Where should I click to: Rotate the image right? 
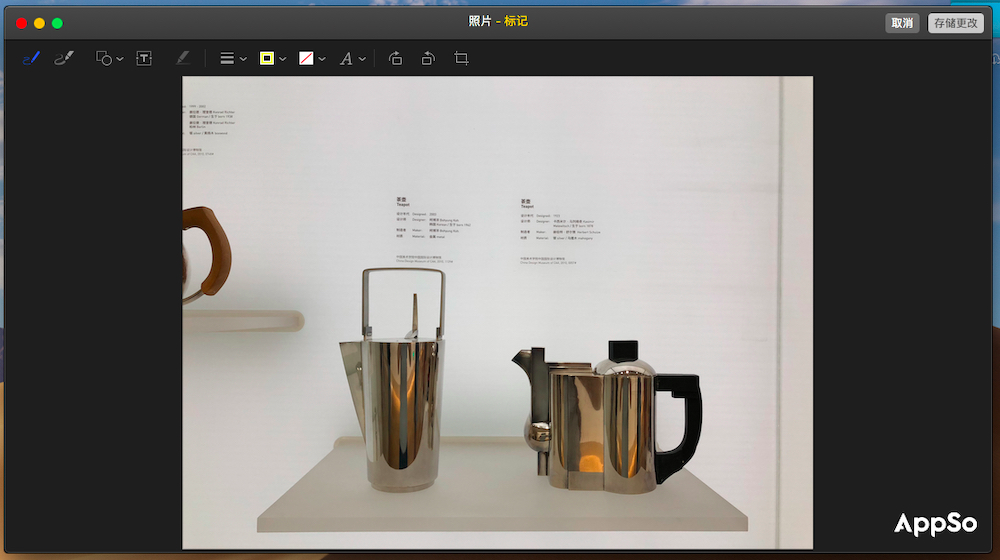[428, 59]
